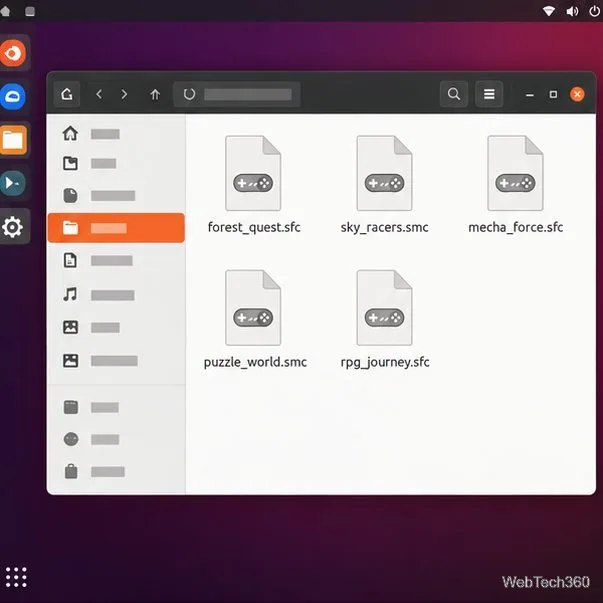Select sky_racers.smc file icon

[384, 173]
